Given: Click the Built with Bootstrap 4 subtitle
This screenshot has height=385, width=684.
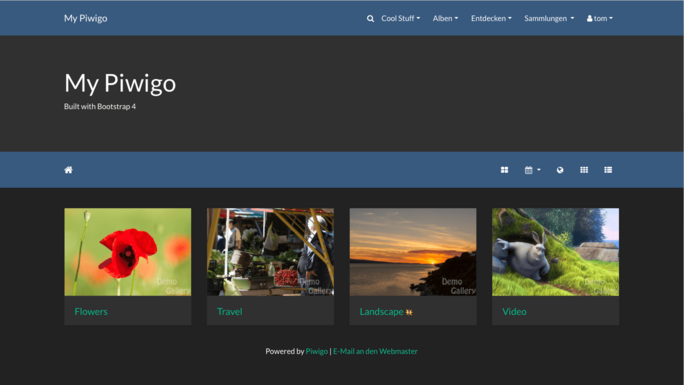Looking at the screenshot, I should tap(100, 106).
